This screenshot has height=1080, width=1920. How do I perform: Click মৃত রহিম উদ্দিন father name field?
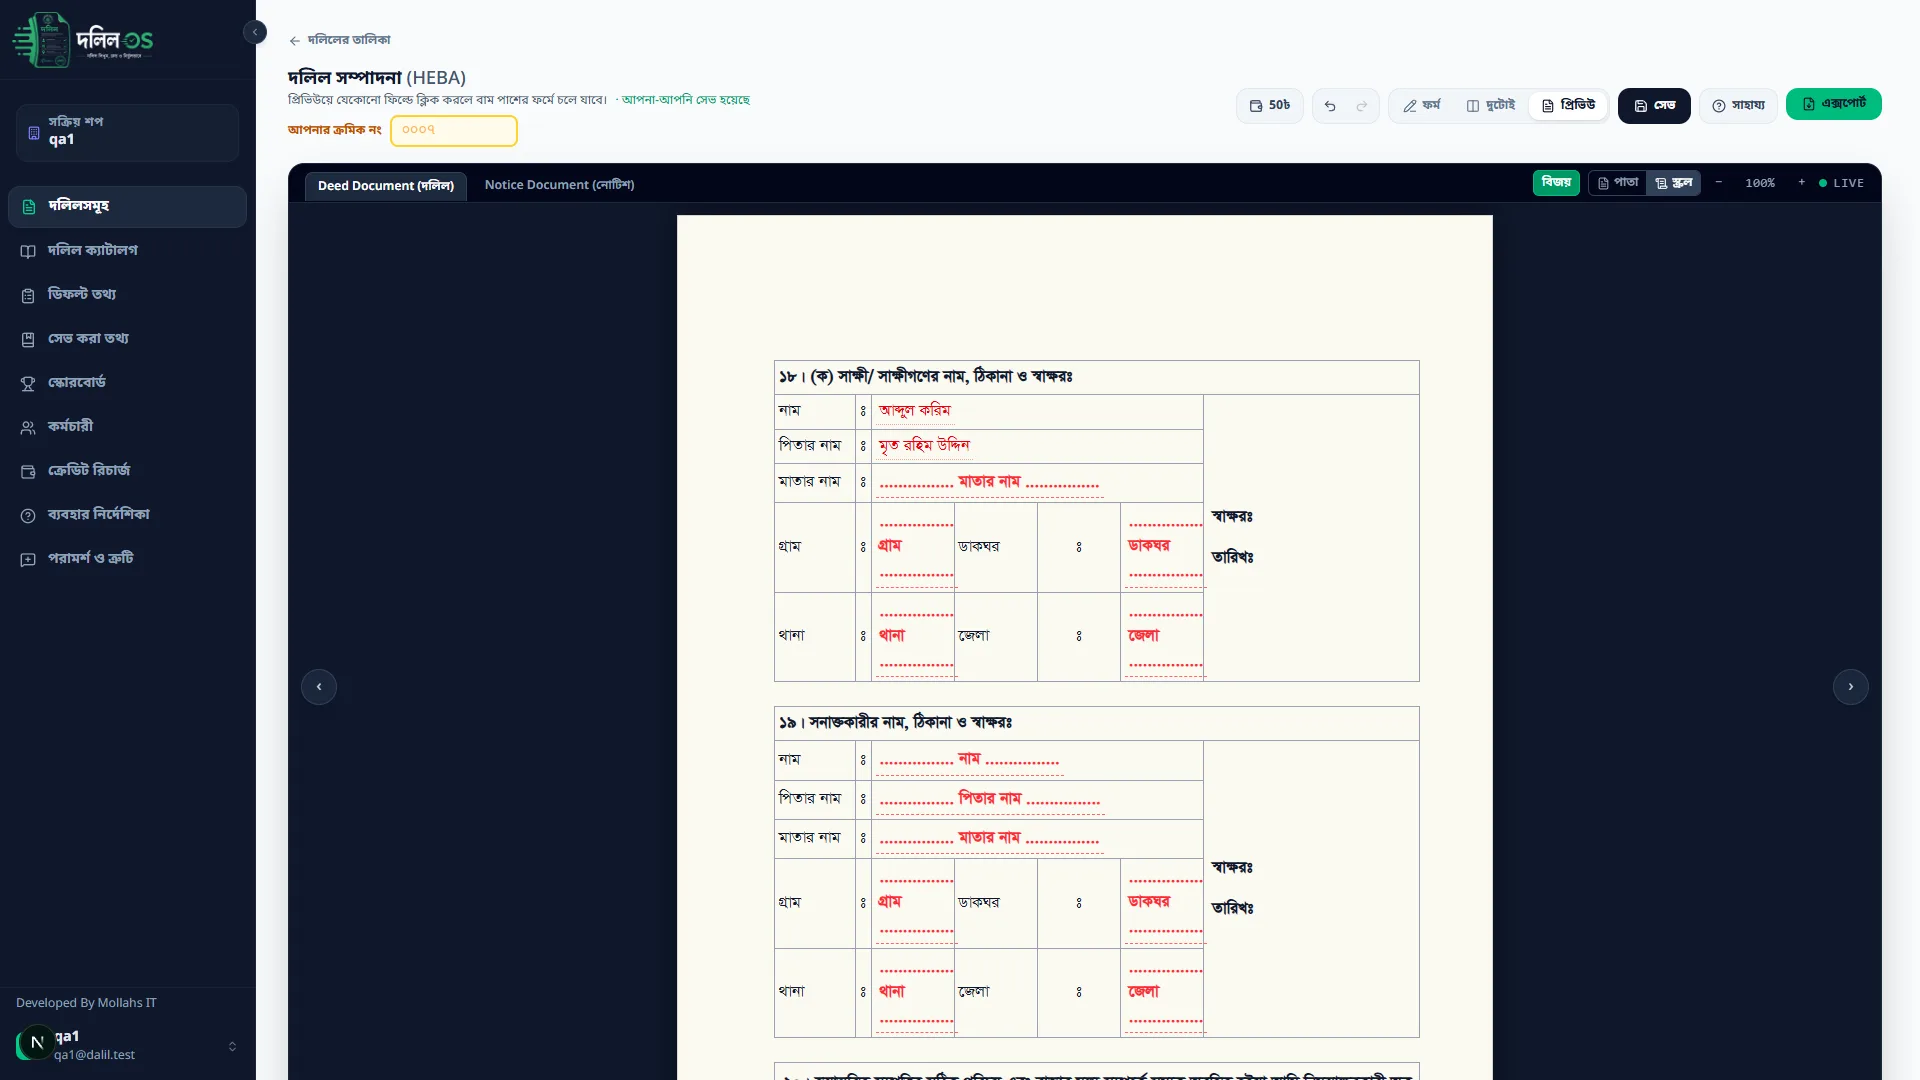click(924, 445)
